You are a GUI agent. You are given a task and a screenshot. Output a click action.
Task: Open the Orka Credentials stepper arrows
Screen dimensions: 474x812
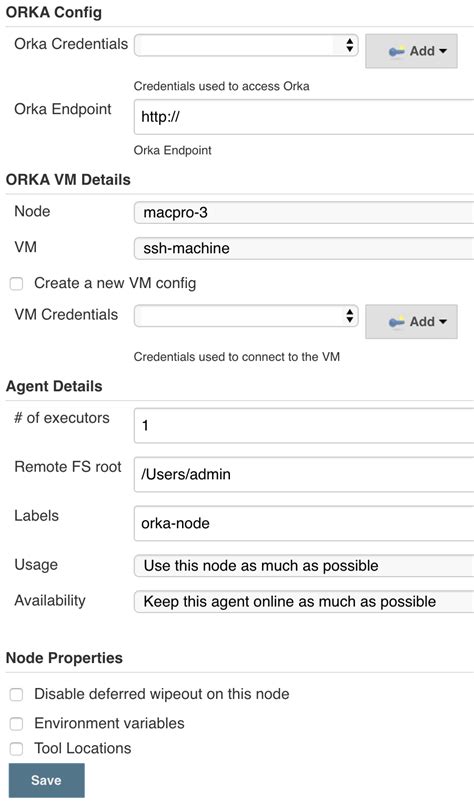pyautogui.click(x=350, y=45)
